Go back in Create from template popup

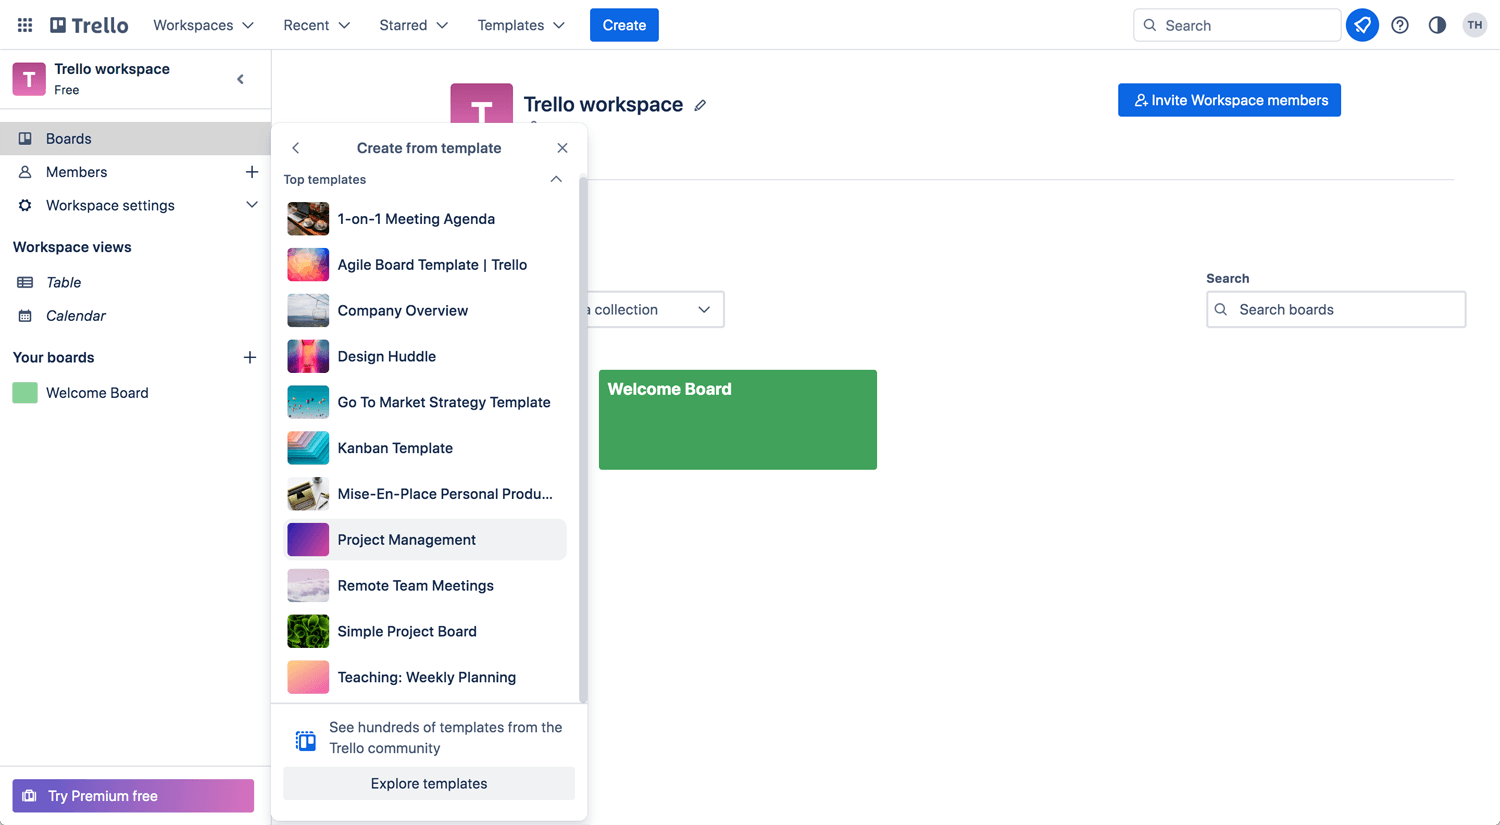[296, 148]
